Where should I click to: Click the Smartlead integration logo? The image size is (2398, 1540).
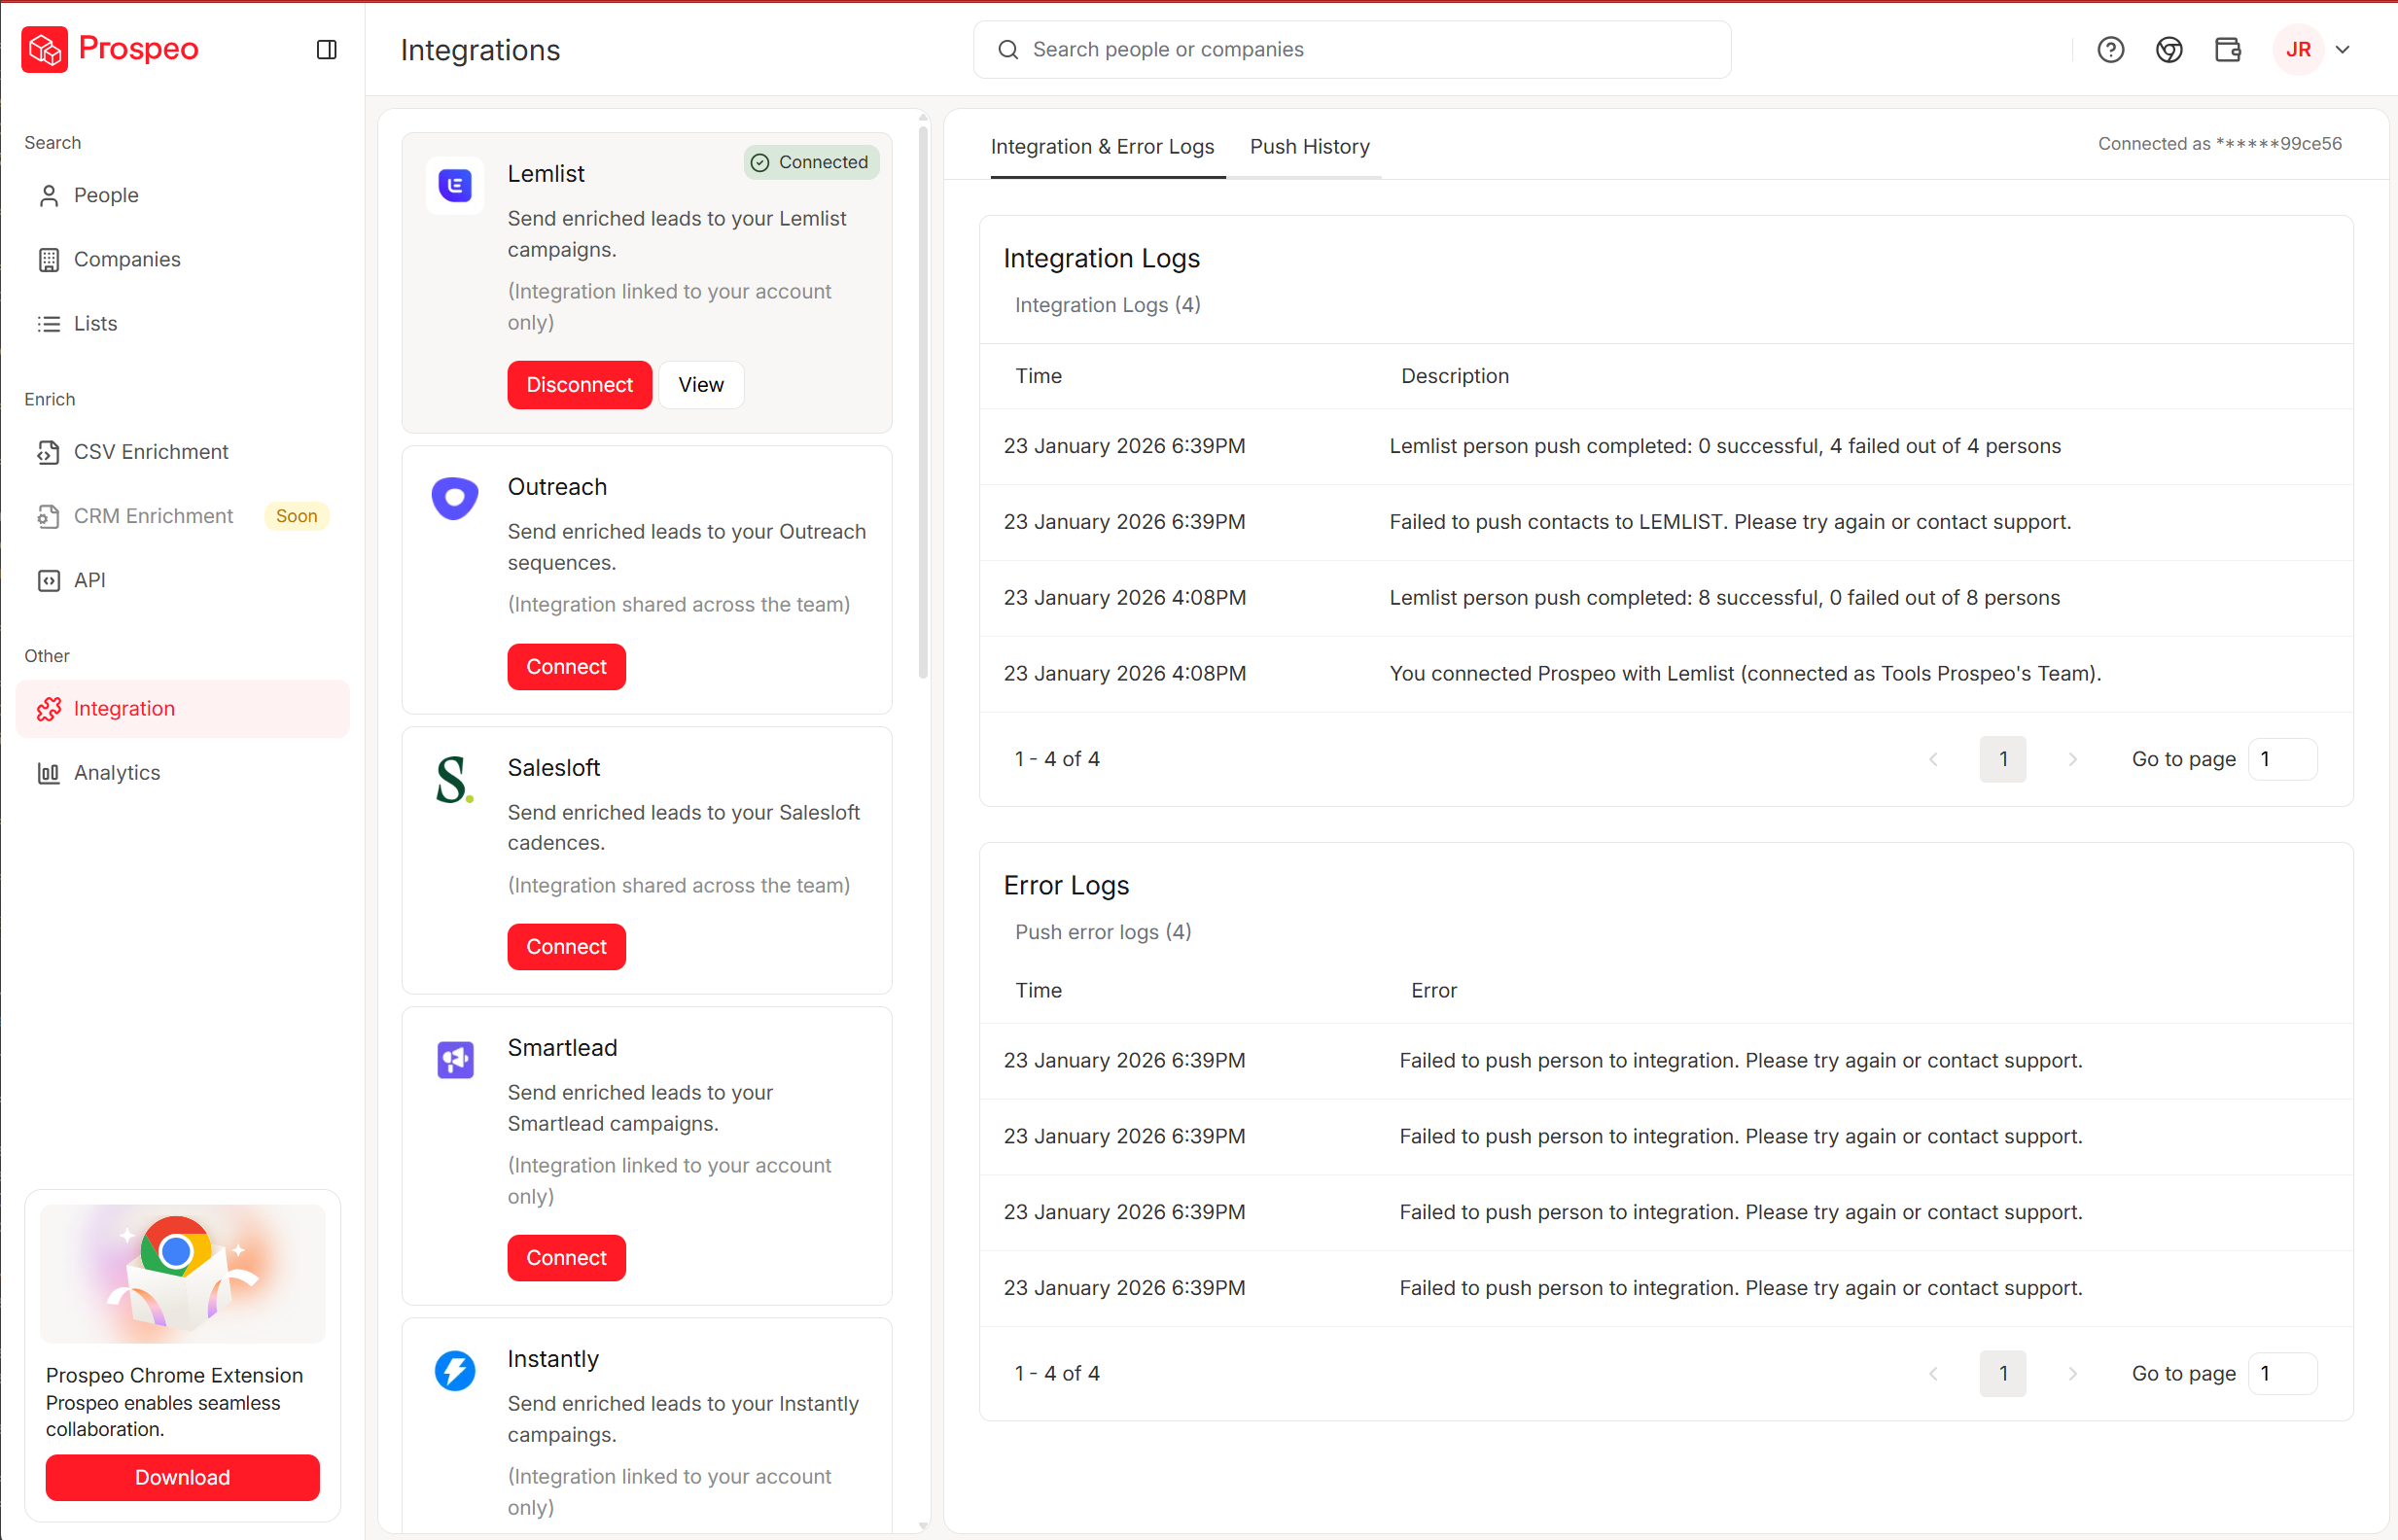455,1060
